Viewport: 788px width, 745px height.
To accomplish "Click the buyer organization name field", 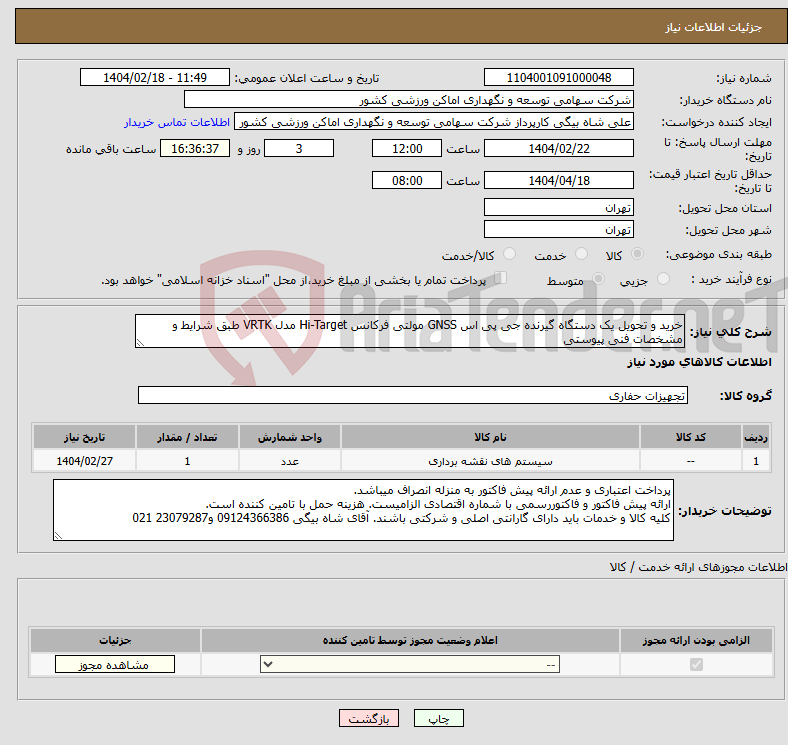I will (x=409, y=100).
